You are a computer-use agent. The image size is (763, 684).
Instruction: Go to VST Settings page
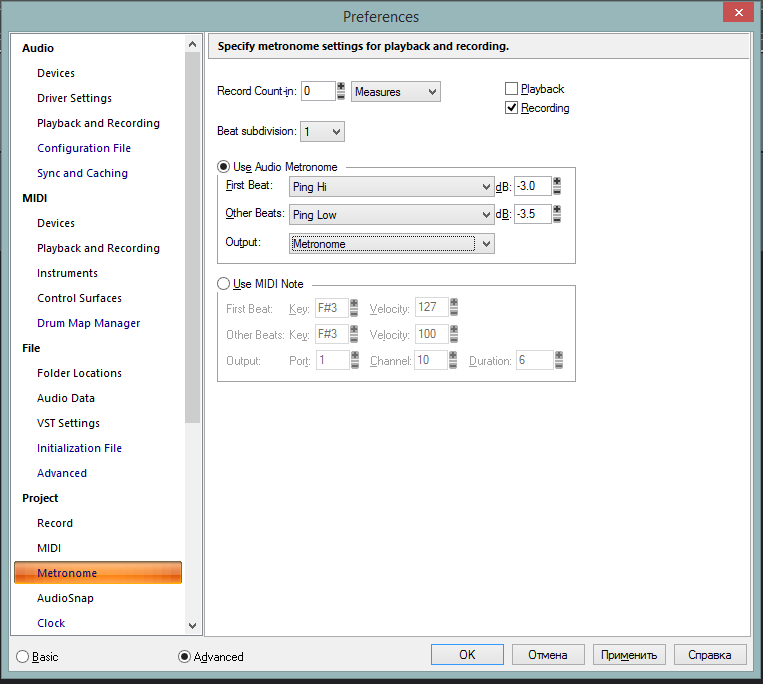[x=68, y=423]
